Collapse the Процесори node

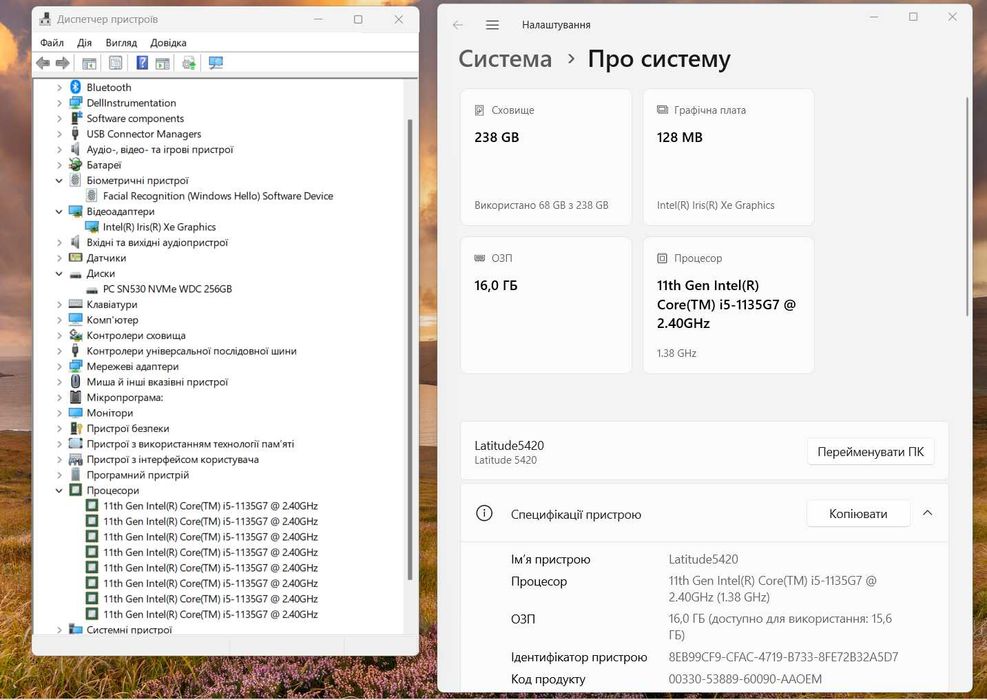pyautogui.click(x=59, y=490)
